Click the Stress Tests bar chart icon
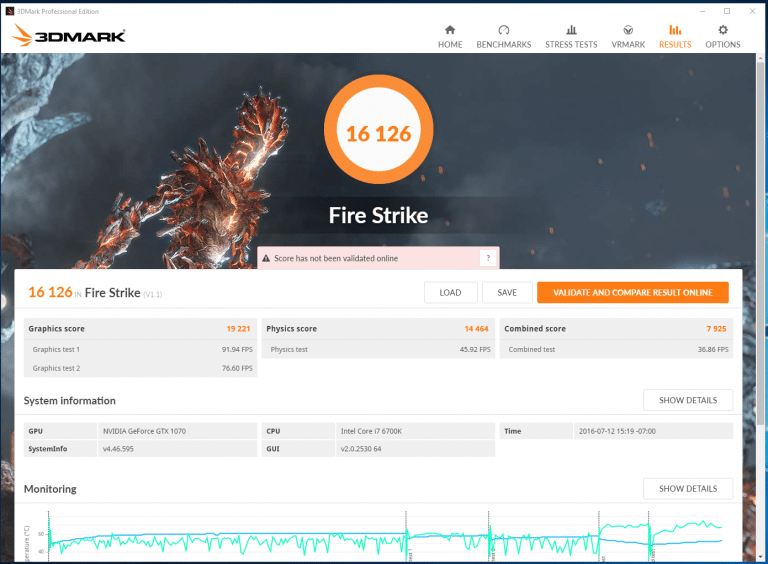 571,30
